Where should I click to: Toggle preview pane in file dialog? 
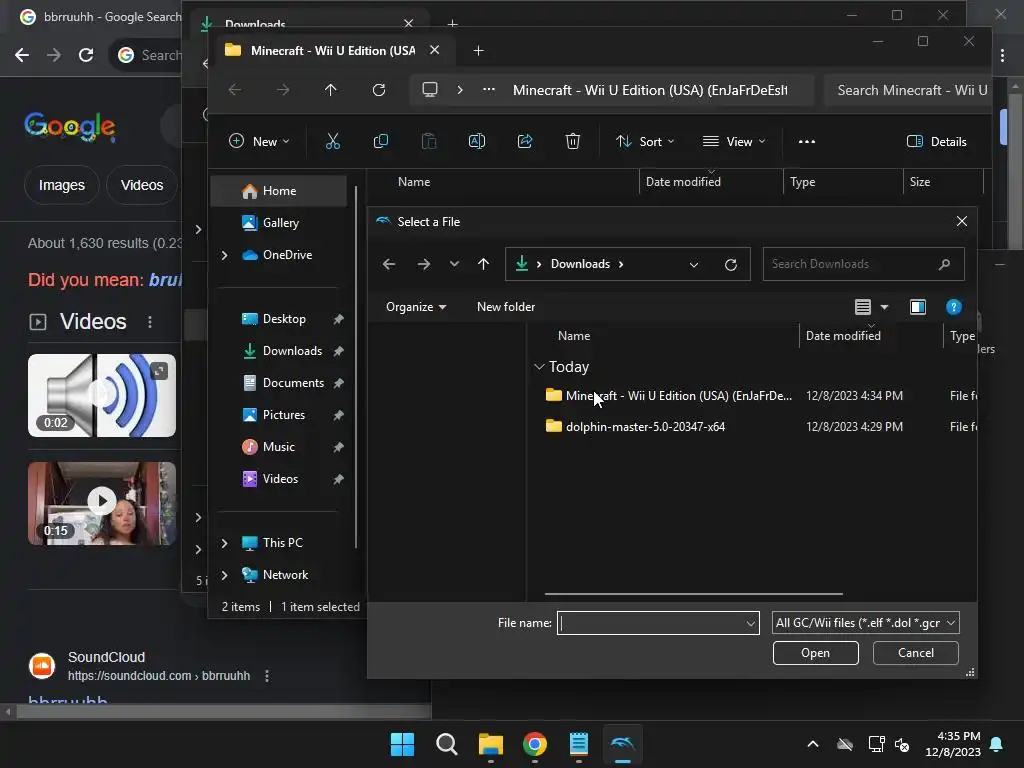tap(918, 307)
